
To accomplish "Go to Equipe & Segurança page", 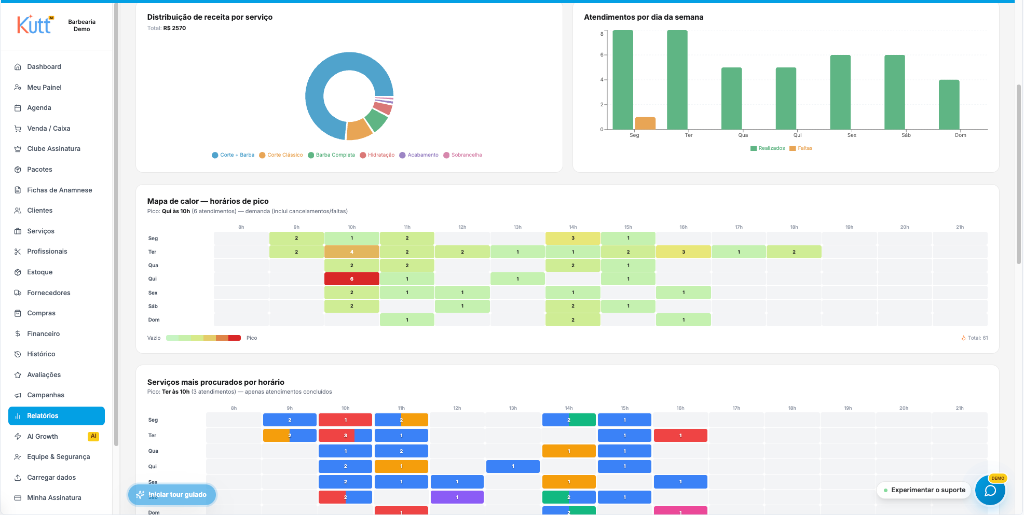I will tap(56, 457).
